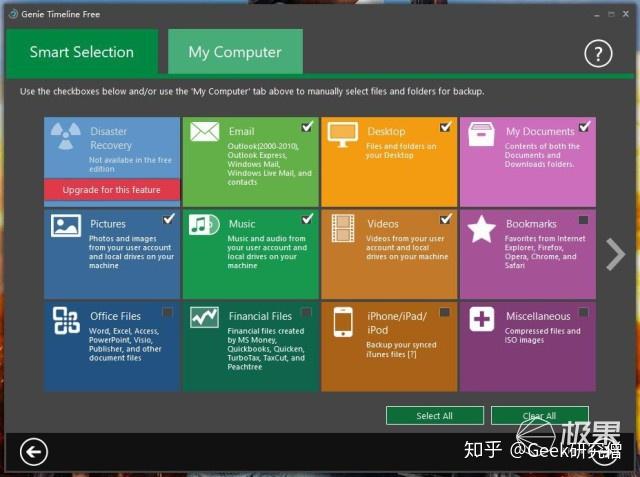Uncheck the Pictures checkbox

pos(168,219)
